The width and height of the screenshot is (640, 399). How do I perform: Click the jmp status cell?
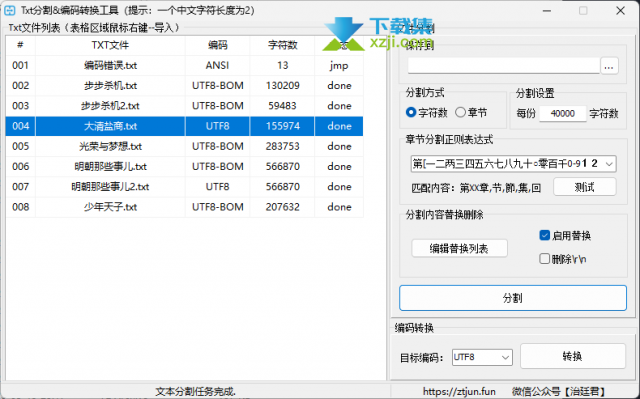pos(339,66)
